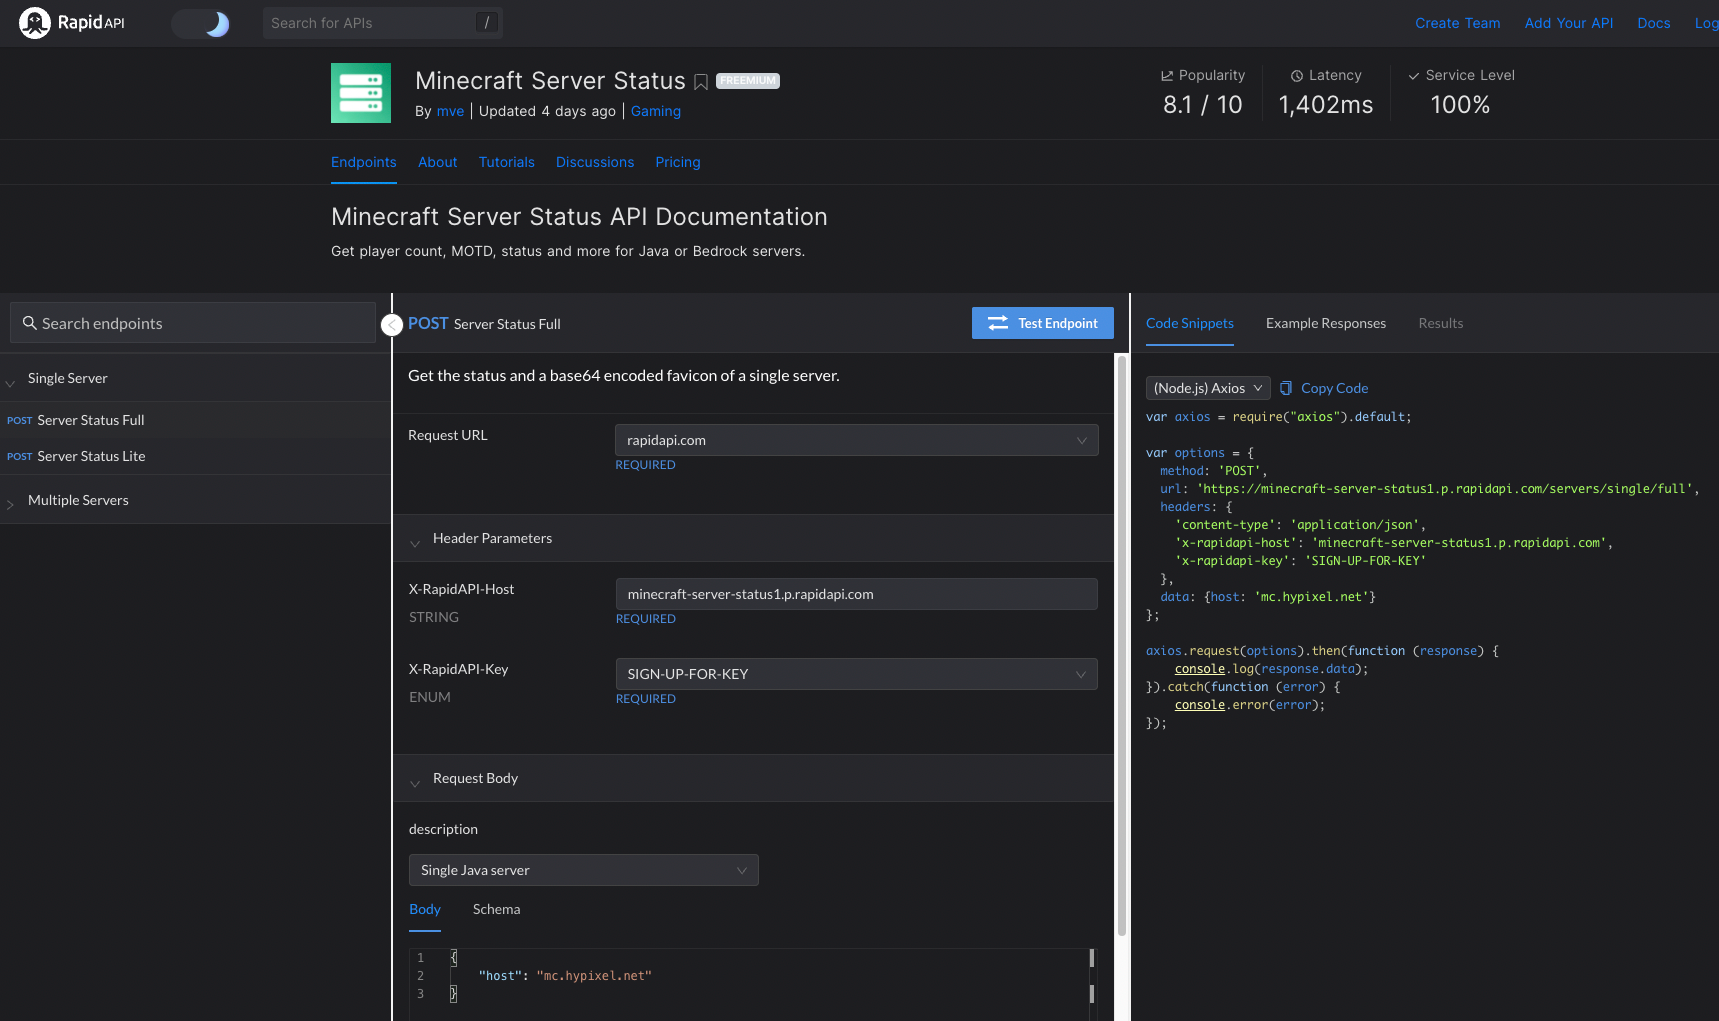The height and width of the screenshot is (1021, 1719).
Task: Open Create Team link
Action: (x=1457, y=23)
